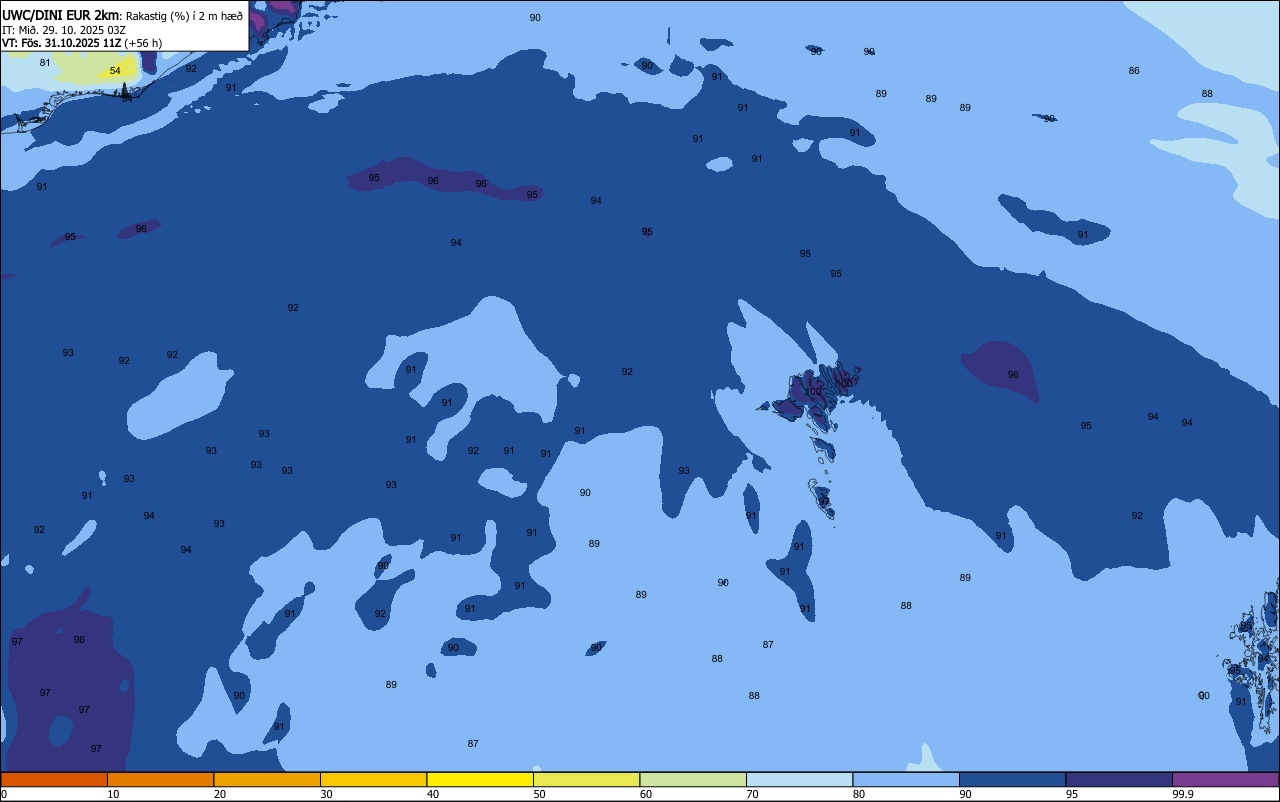
Task: Click the 80–90 light blue legend swatch
Action: click(906, 779)
